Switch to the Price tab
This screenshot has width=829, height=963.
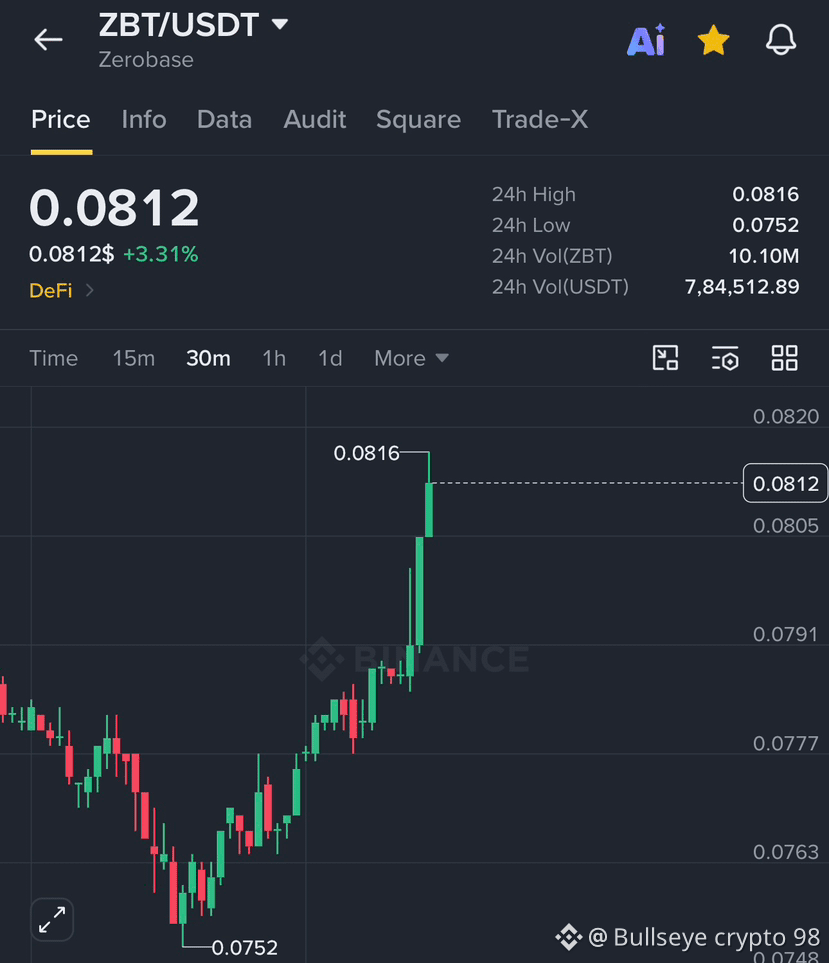(x=61, y=120)
